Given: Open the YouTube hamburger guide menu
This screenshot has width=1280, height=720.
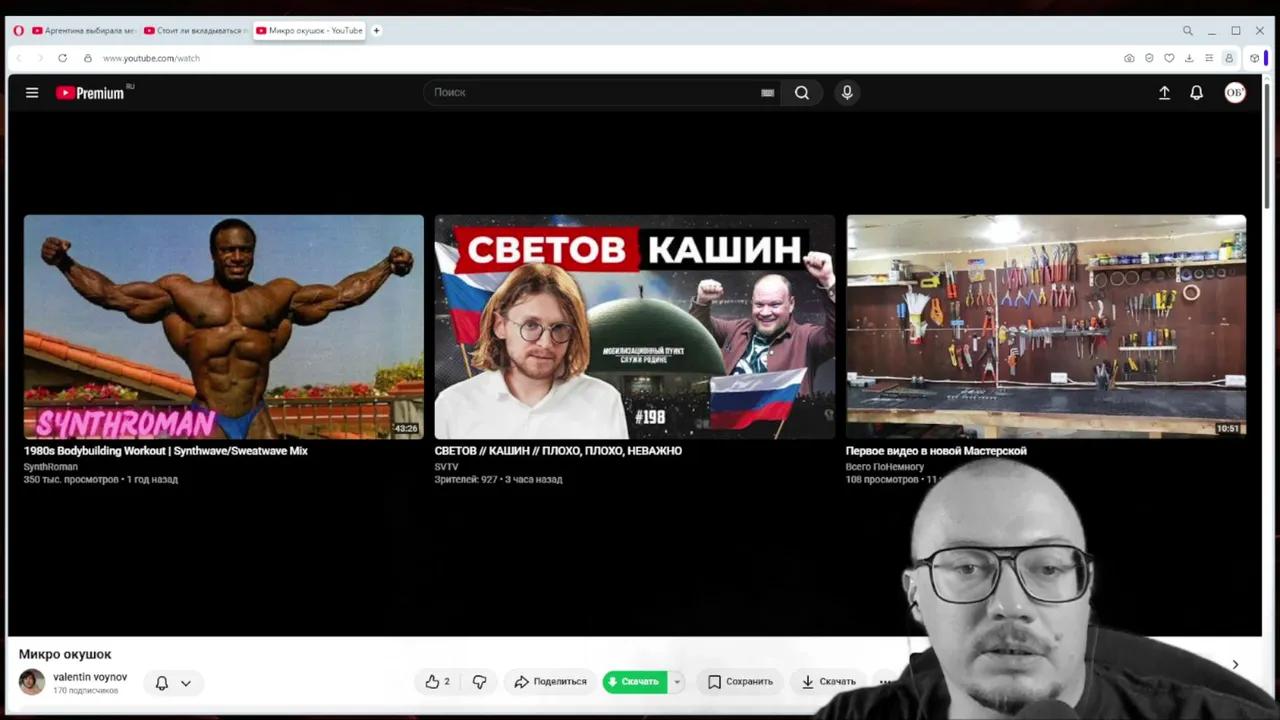Looking at the screenshot, I should pos(32,93).
